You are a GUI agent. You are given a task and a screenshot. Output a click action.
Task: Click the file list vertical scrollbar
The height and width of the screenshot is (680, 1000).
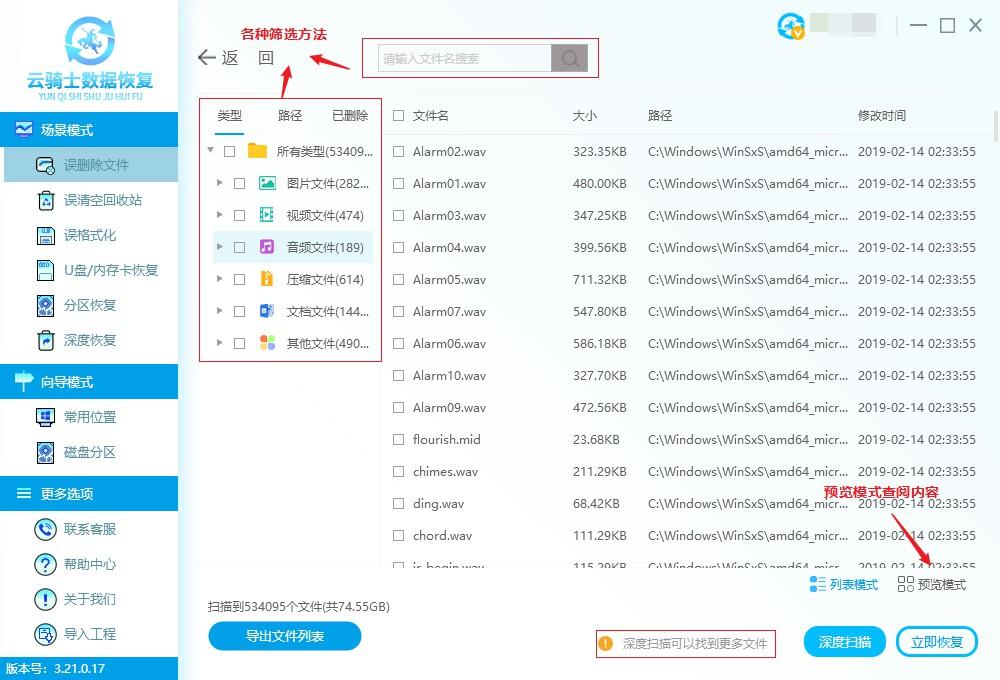click(996, 126)
